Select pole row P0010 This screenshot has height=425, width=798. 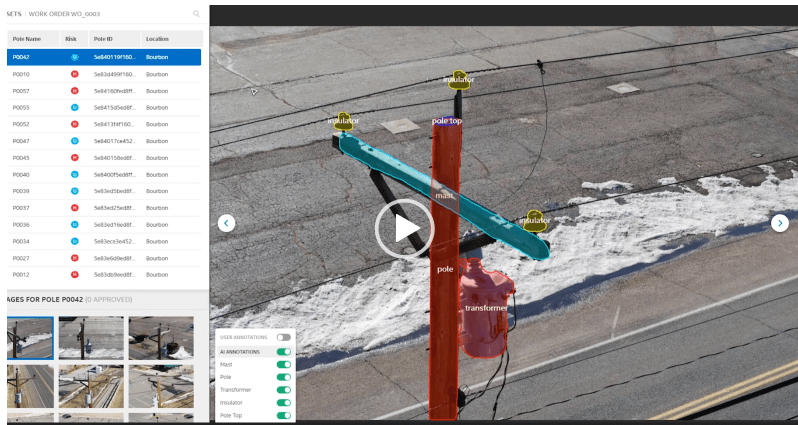(104, 74)
